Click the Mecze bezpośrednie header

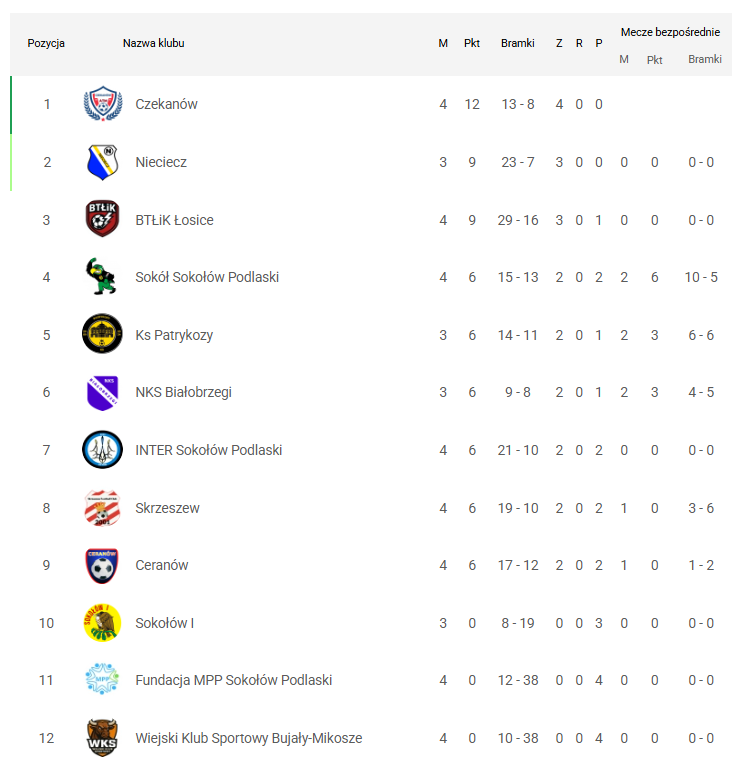click(x=670, y=32)
